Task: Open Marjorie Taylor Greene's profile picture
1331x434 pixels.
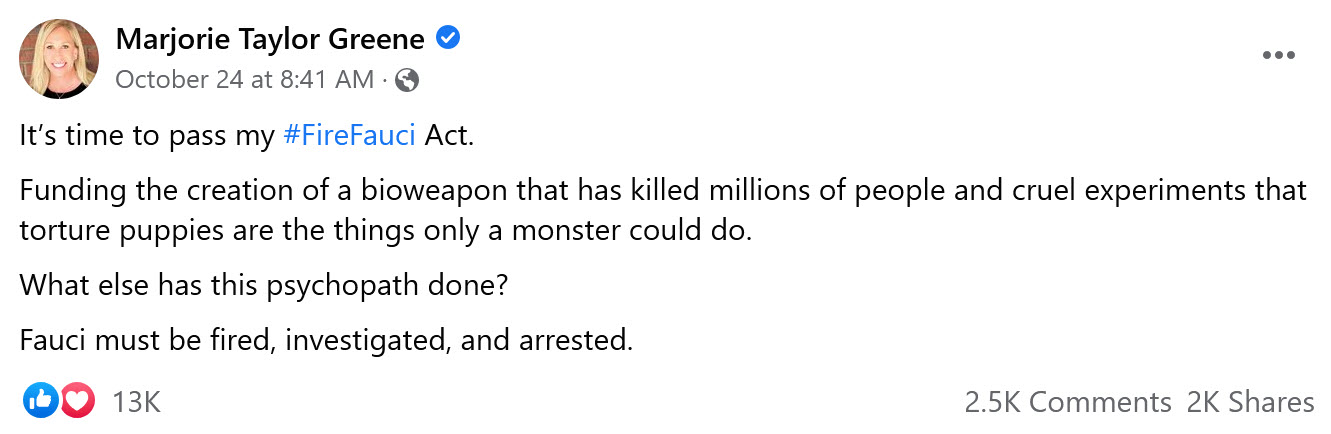Action: [59, 59]
